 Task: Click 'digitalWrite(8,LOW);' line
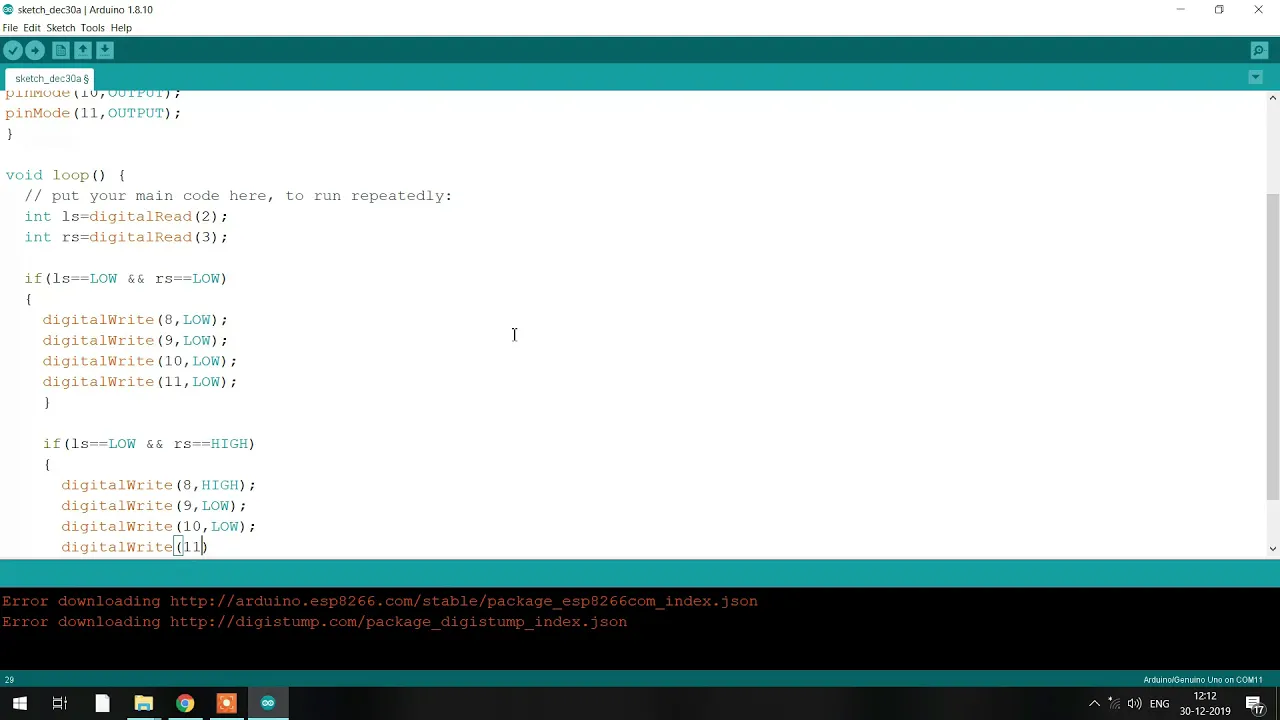(135, 320)
